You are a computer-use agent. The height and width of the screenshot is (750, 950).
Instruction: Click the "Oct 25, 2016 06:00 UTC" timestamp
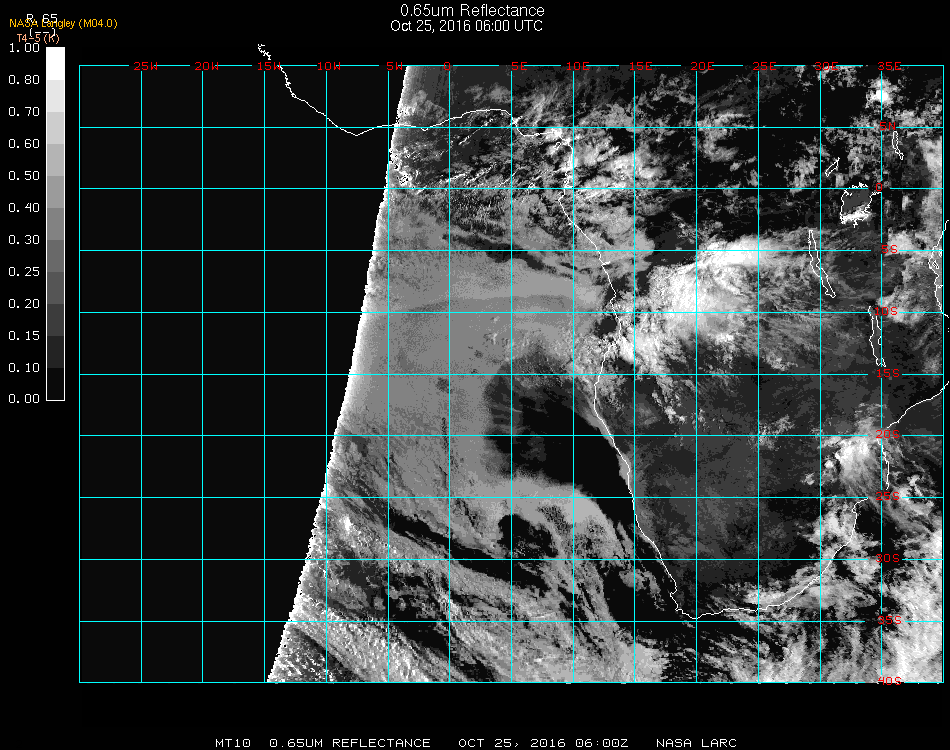(466, 26)
